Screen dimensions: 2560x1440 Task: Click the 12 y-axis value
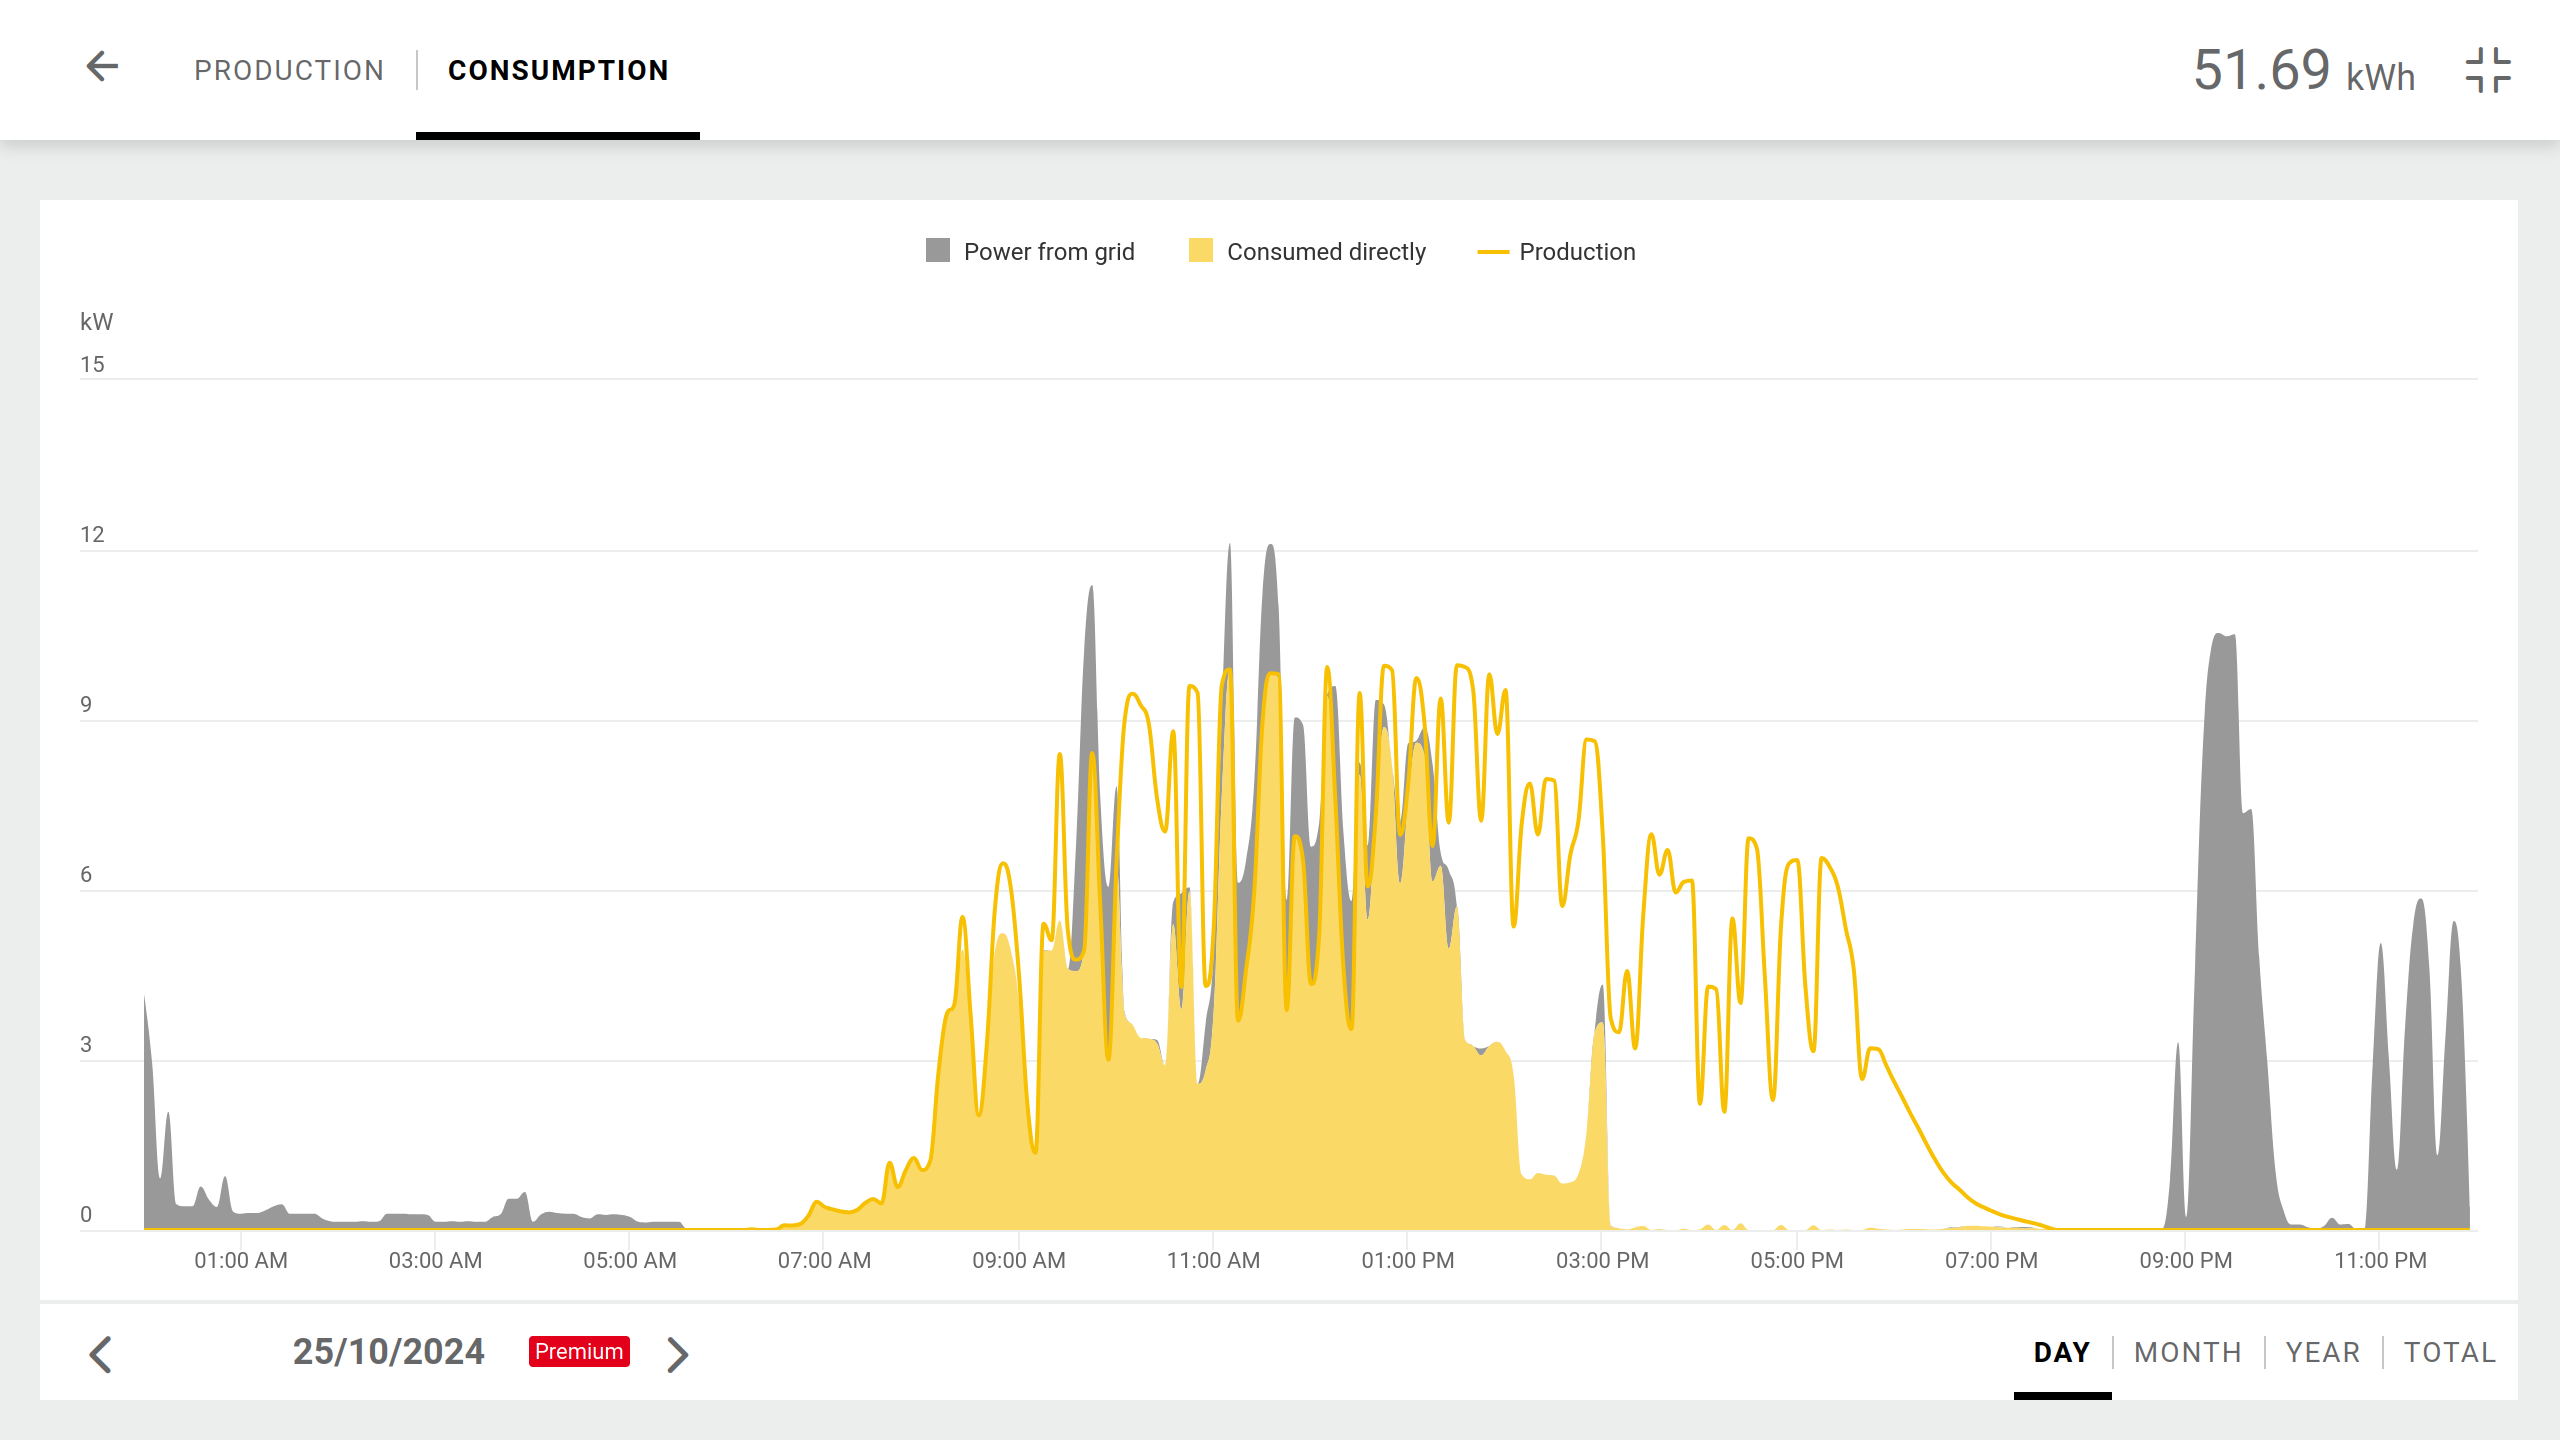coord(92,534)
